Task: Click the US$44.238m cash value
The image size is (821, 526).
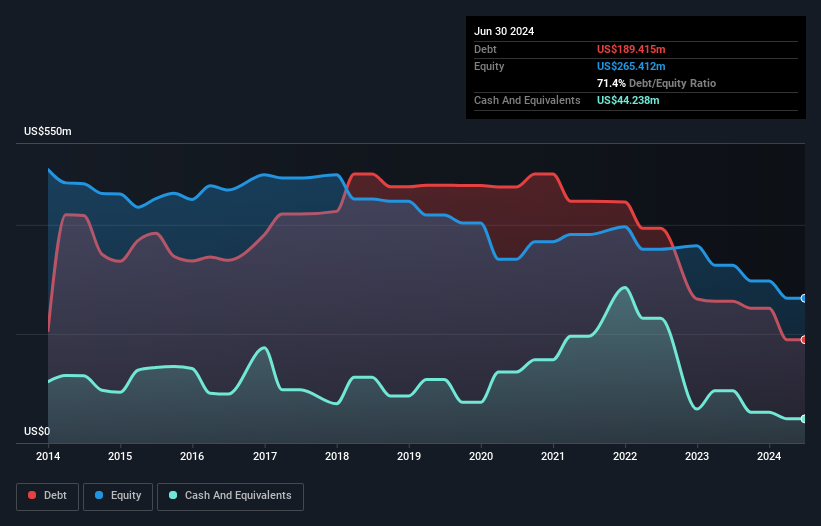Action: (628, 100)
